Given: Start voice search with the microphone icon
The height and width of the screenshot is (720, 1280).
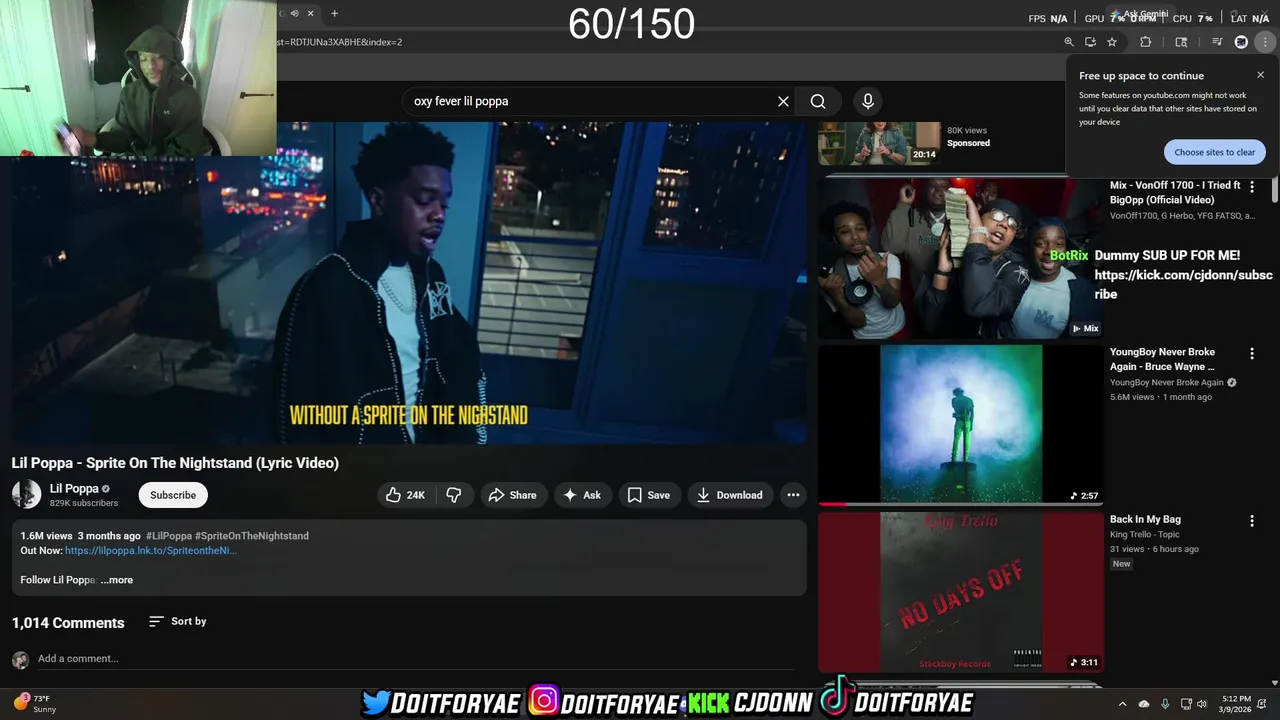Looking at the screenshot, I should tap(868, 101).
